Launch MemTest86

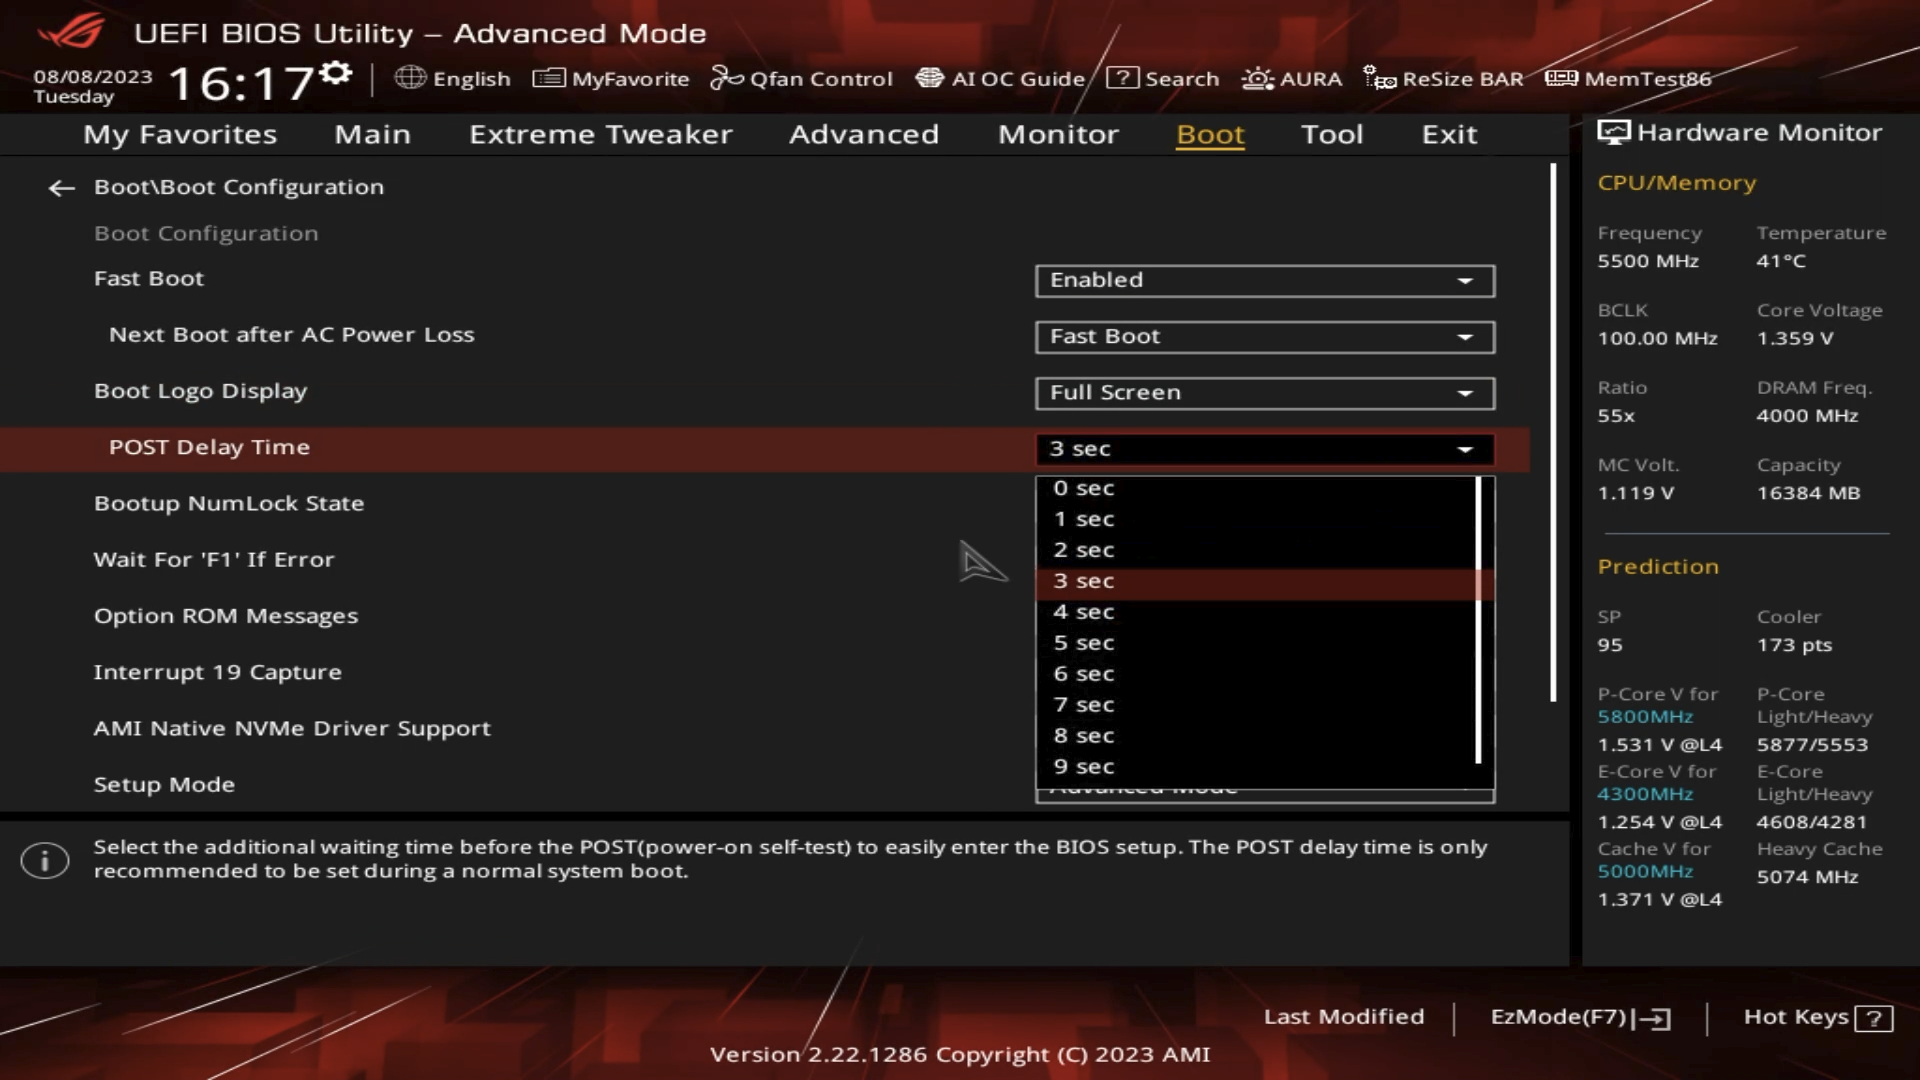click(1629, 78)
